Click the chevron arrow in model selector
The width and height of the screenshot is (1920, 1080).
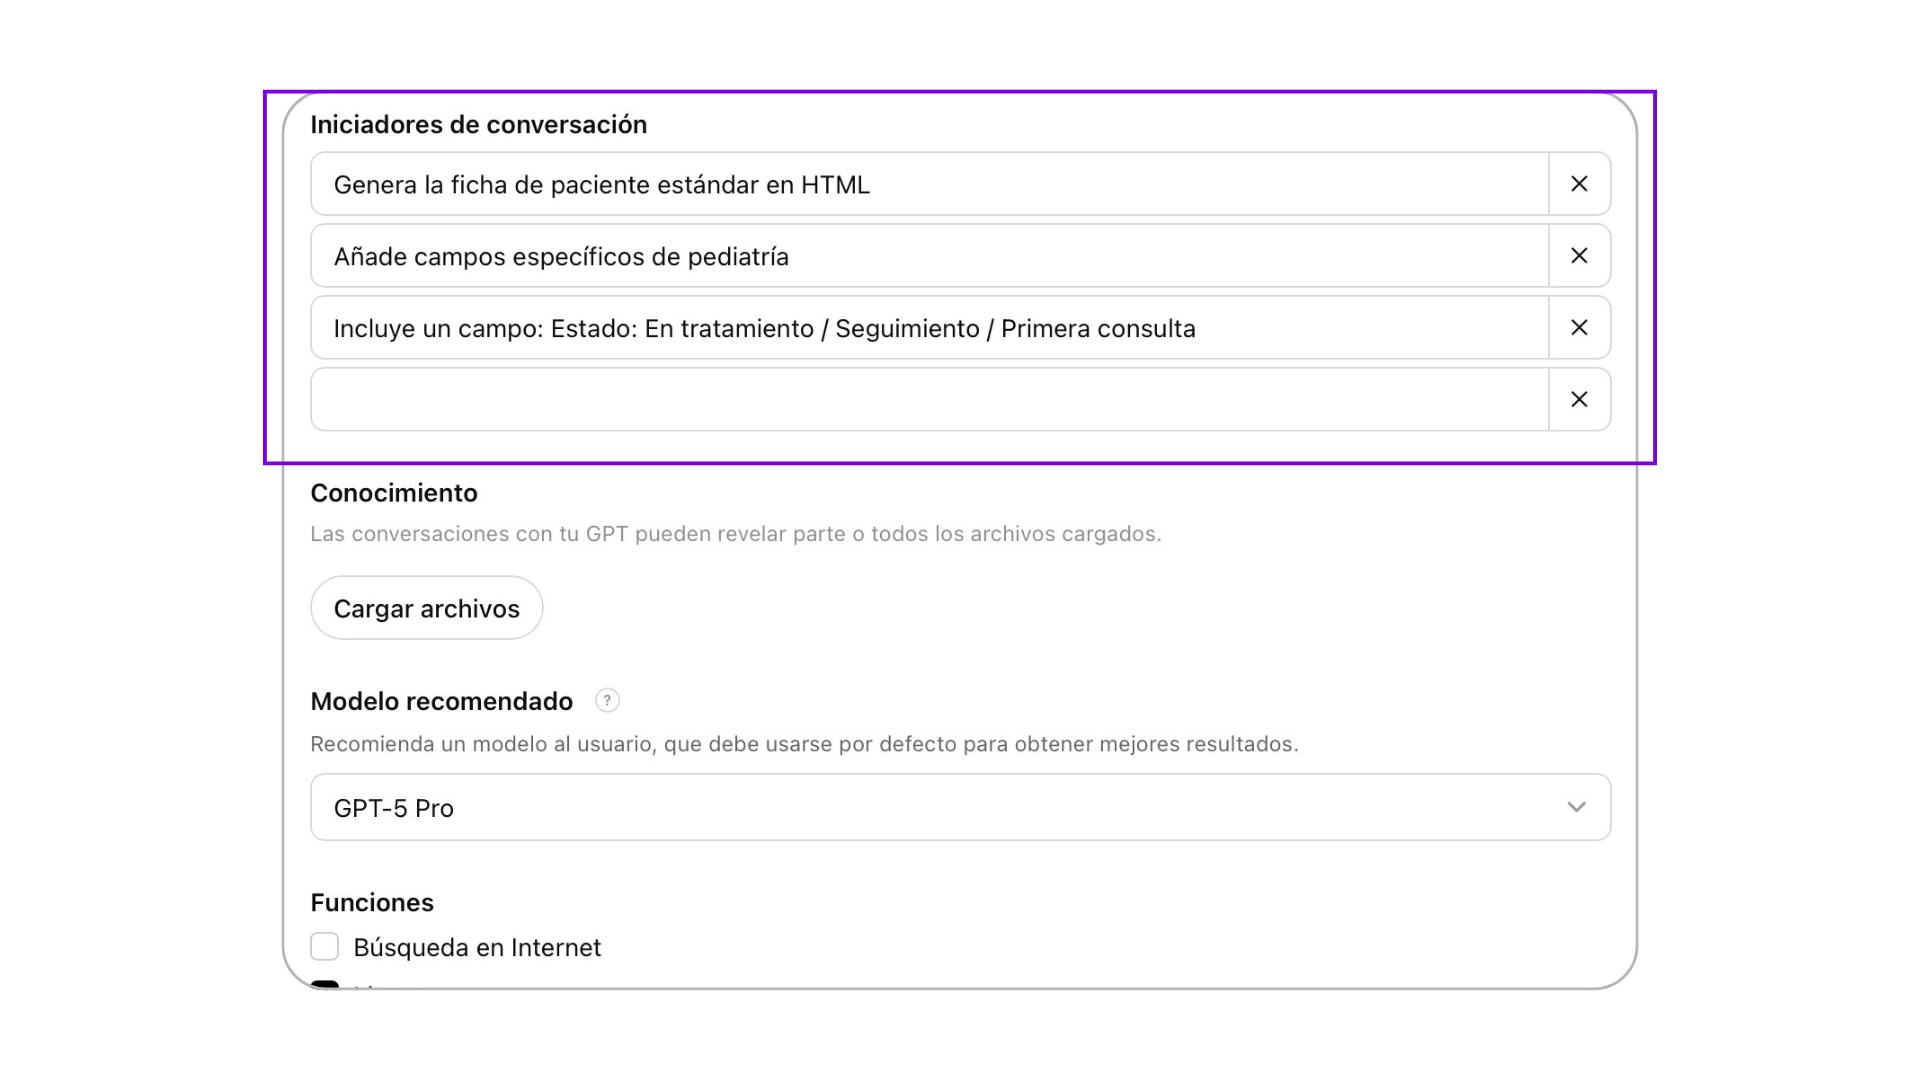click(1576, 808)
